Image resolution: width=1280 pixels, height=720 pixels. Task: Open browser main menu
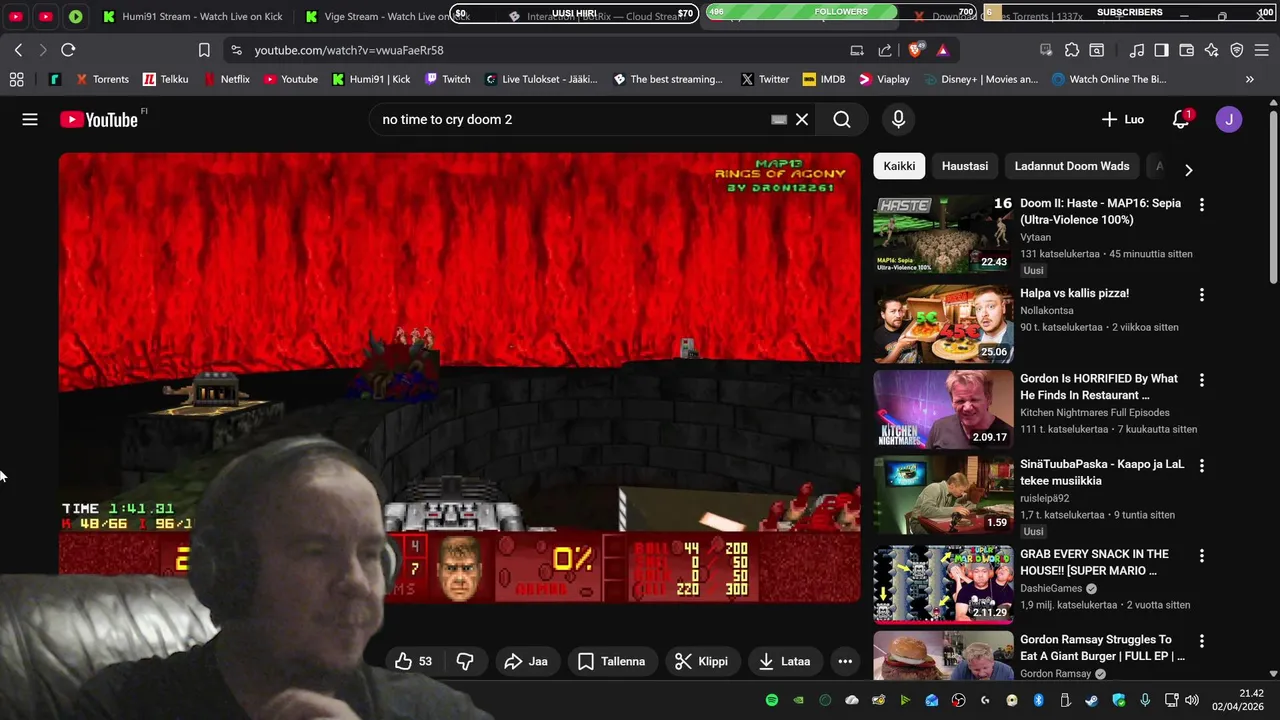[x=1262, y=50]
